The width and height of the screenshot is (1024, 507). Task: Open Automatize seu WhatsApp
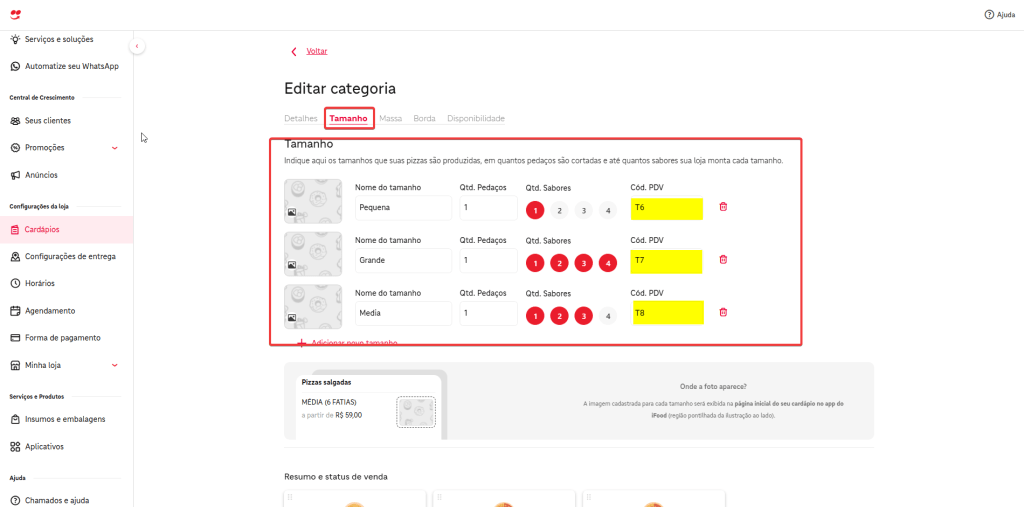pos(71,66)
